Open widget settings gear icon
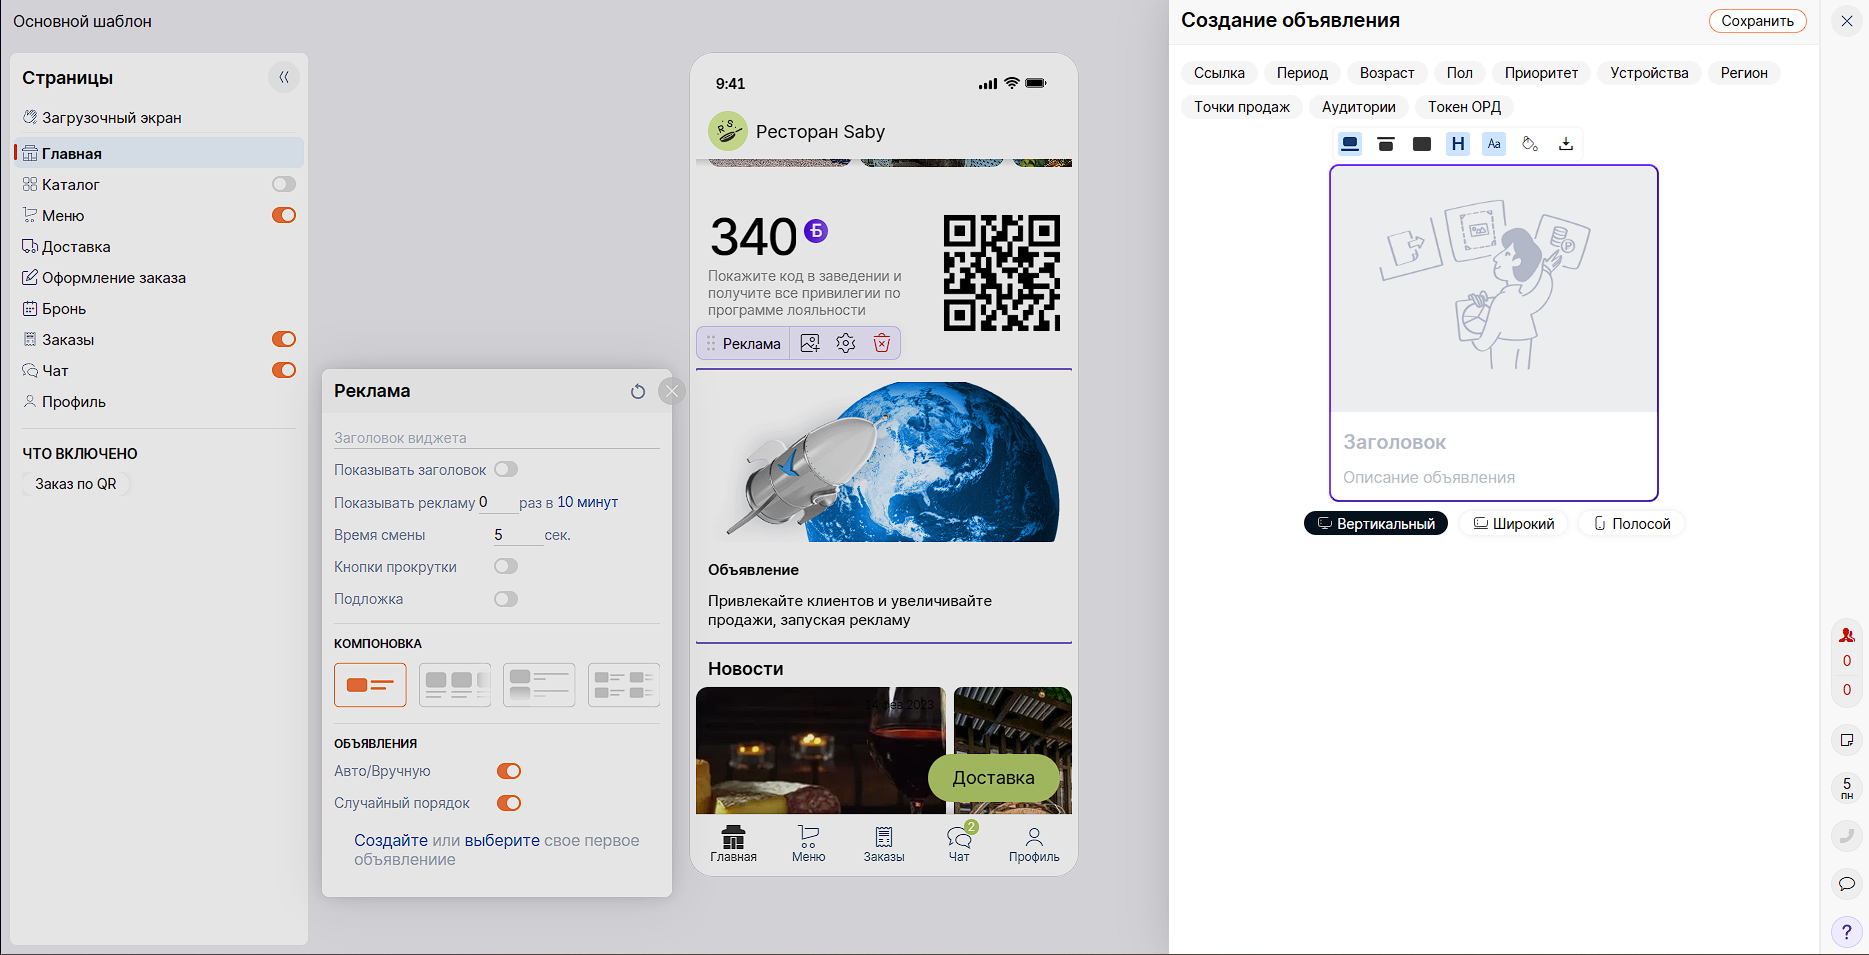Screen dimensions: 1869x955 (846, 343)
